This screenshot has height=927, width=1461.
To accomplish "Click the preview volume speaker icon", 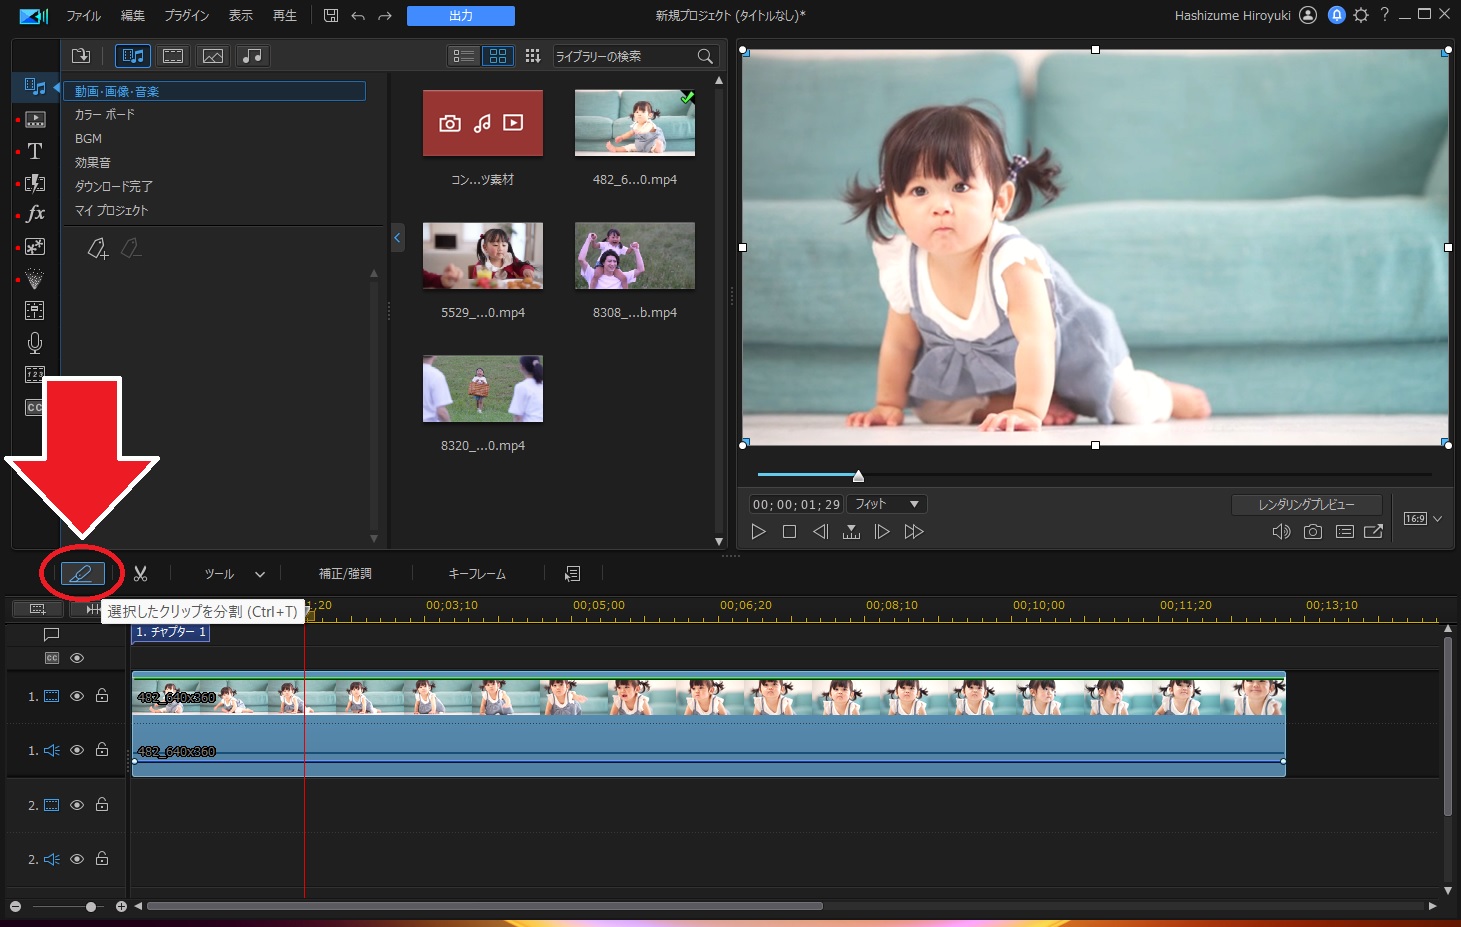I will point(1281,532).
